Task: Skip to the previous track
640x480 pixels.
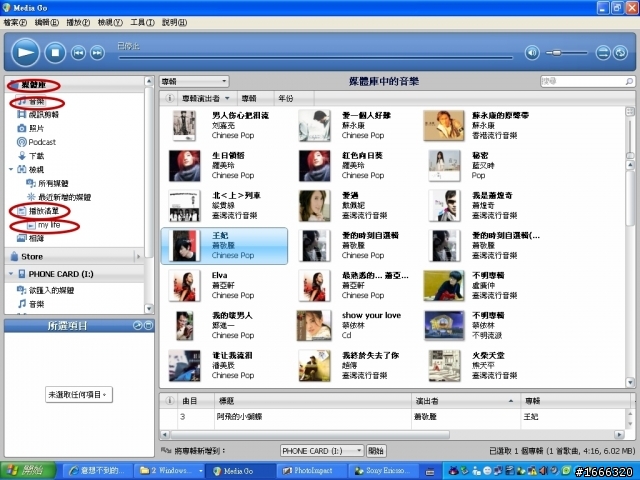Action: [x=78, y=53]
